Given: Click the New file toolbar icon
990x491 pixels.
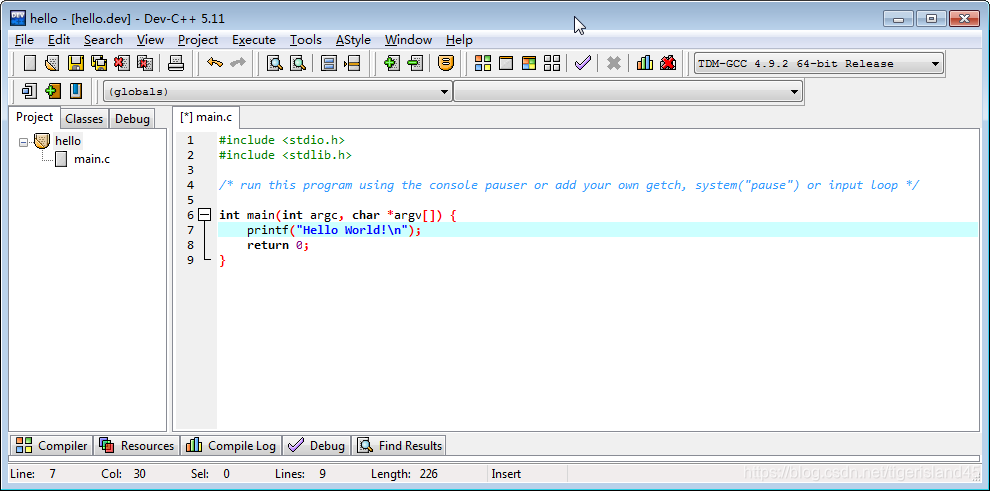Looking at the screenshot, I should point(30,63).
